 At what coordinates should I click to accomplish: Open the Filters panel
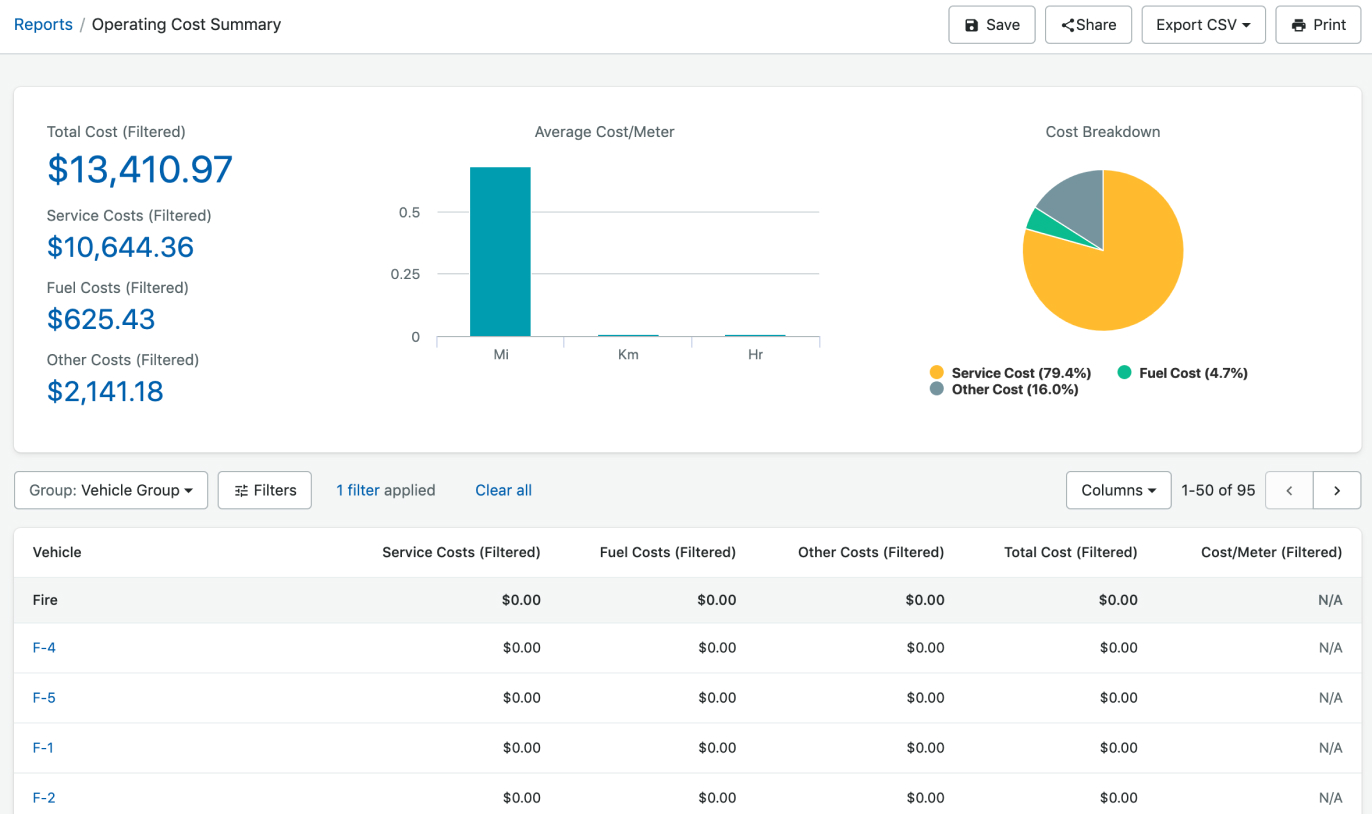265,490
